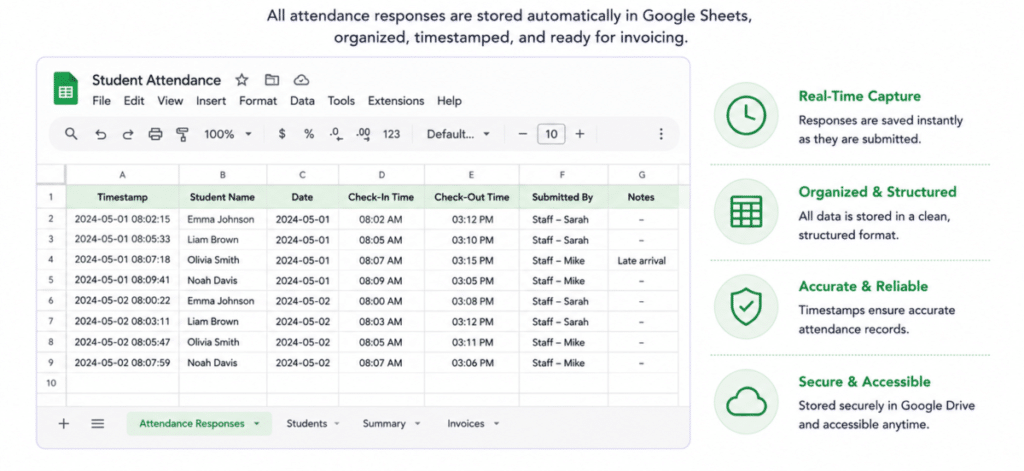The image size is (1024, 471).
Task: Click the Timestamp header cell
Action: (122, 197)
